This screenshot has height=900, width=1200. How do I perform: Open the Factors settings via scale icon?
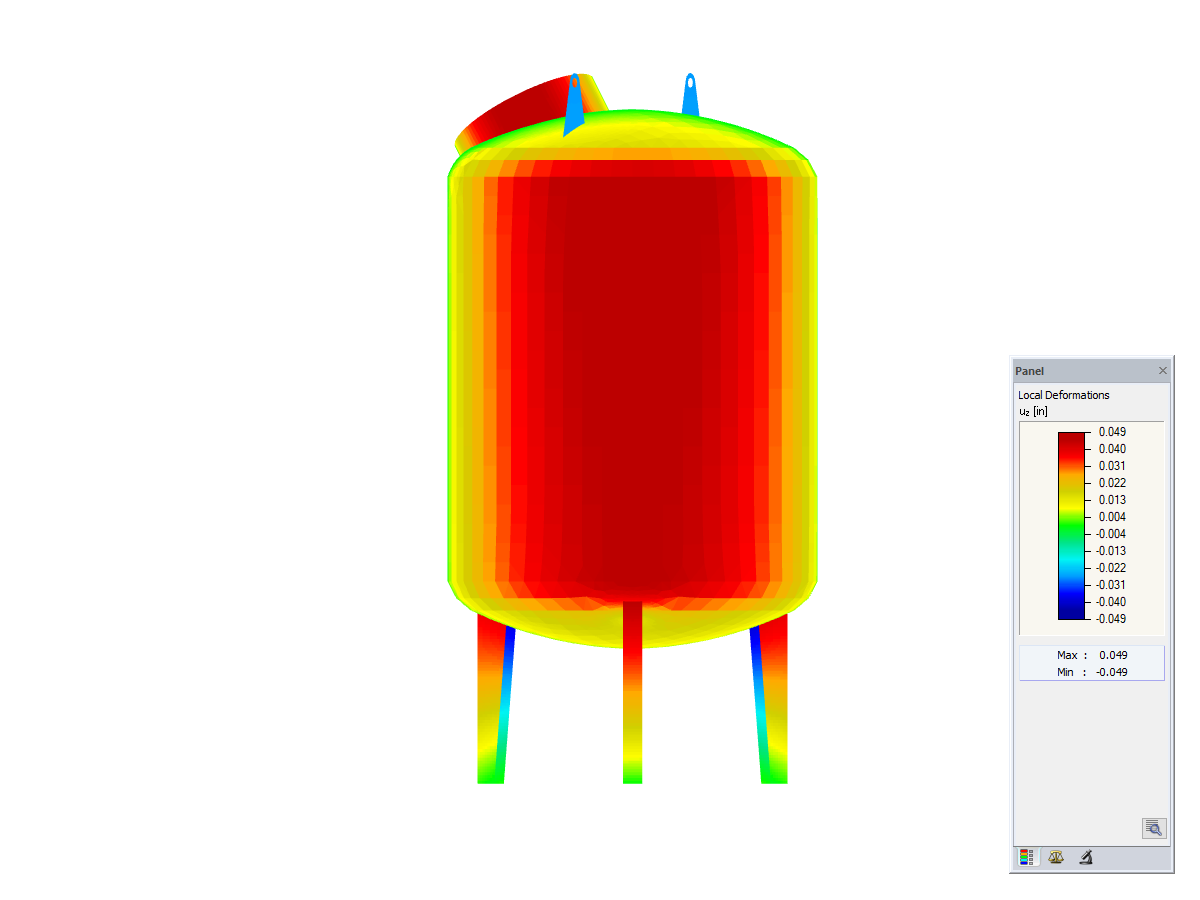click(1055, 857)
